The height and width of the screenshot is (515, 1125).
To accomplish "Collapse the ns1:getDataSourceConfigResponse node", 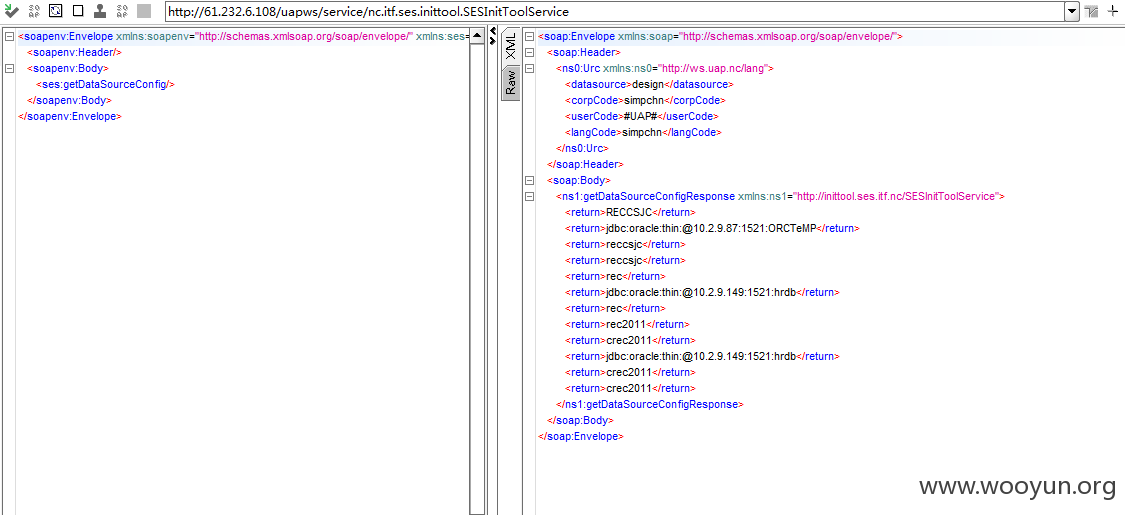I will (x=529, y=197).
